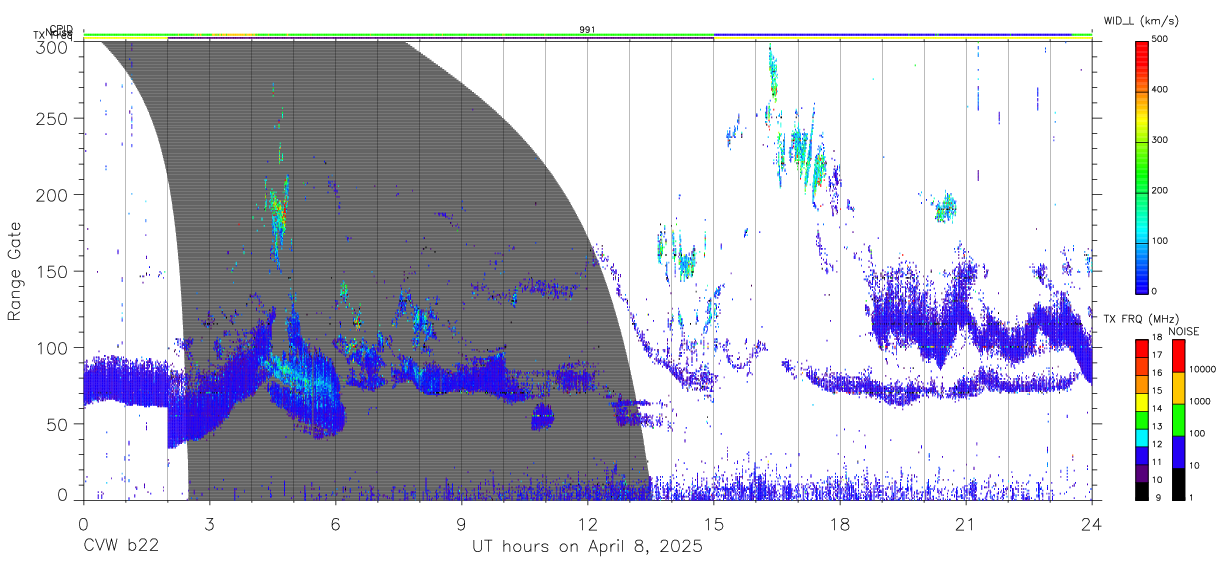The height and width of the screenshot is (567, 1228).
Task: Click the x-axis tick label '6'
Action: [336, 522]
